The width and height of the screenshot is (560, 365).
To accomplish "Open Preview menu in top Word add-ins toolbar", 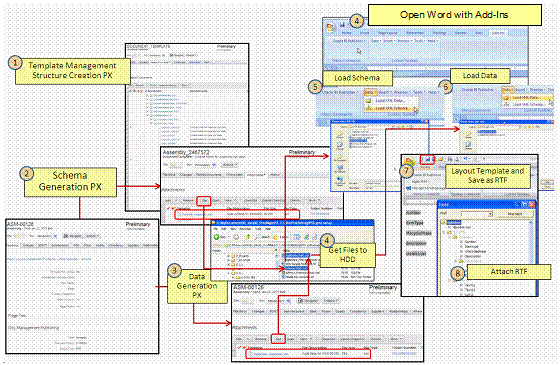I will [404, 41].
